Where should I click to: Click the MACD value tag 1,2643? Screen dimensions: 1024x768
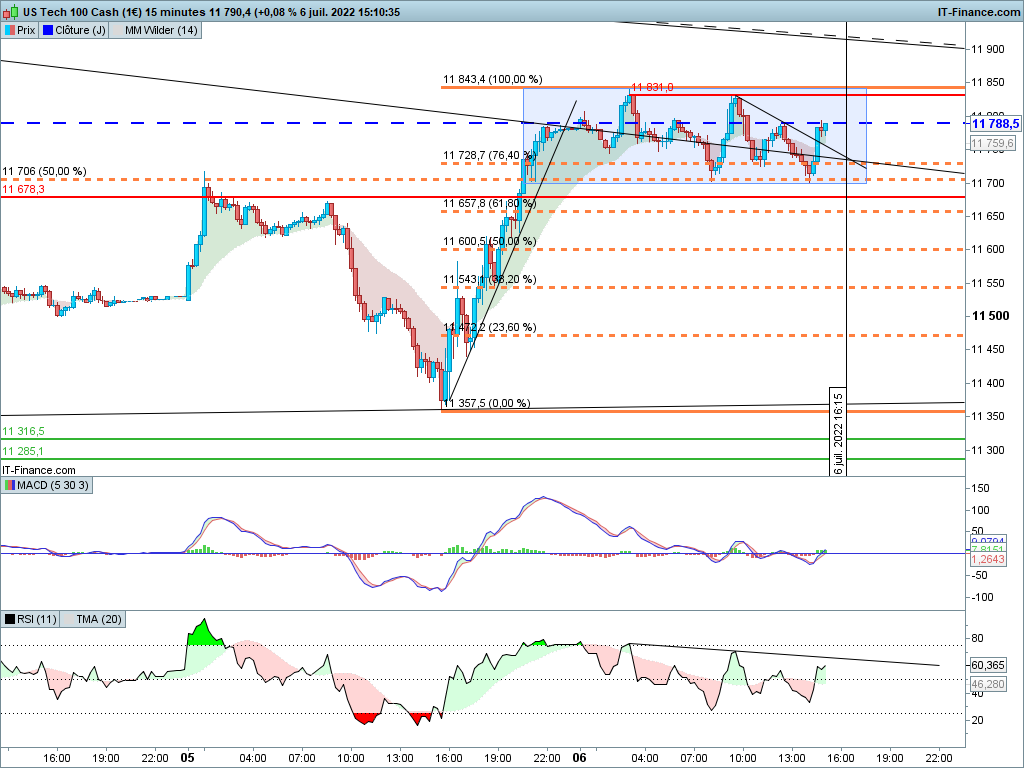click(987, 560)
